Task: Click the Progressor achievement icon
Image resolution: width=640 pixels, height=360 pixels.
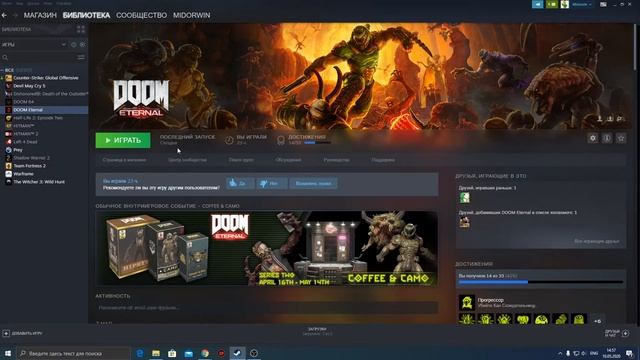Action: click(x=467, y=302)
